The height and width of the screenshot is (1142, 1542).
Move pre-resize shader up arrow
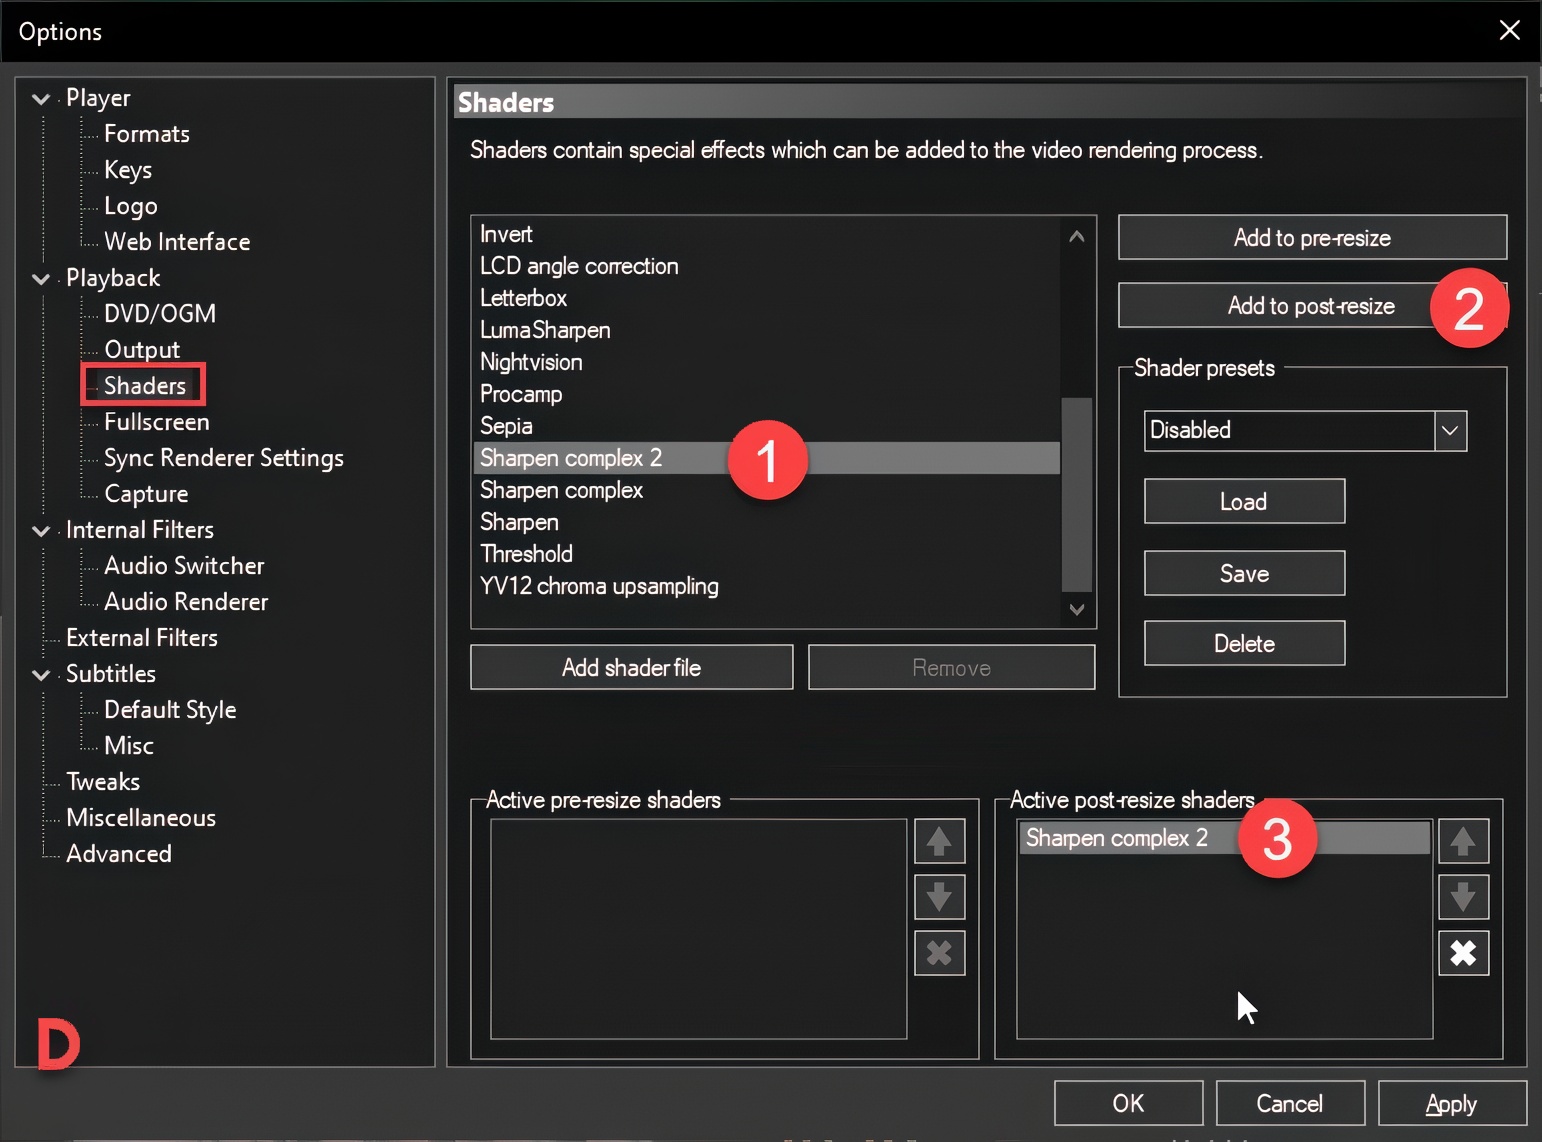click(x=939, y=841)
